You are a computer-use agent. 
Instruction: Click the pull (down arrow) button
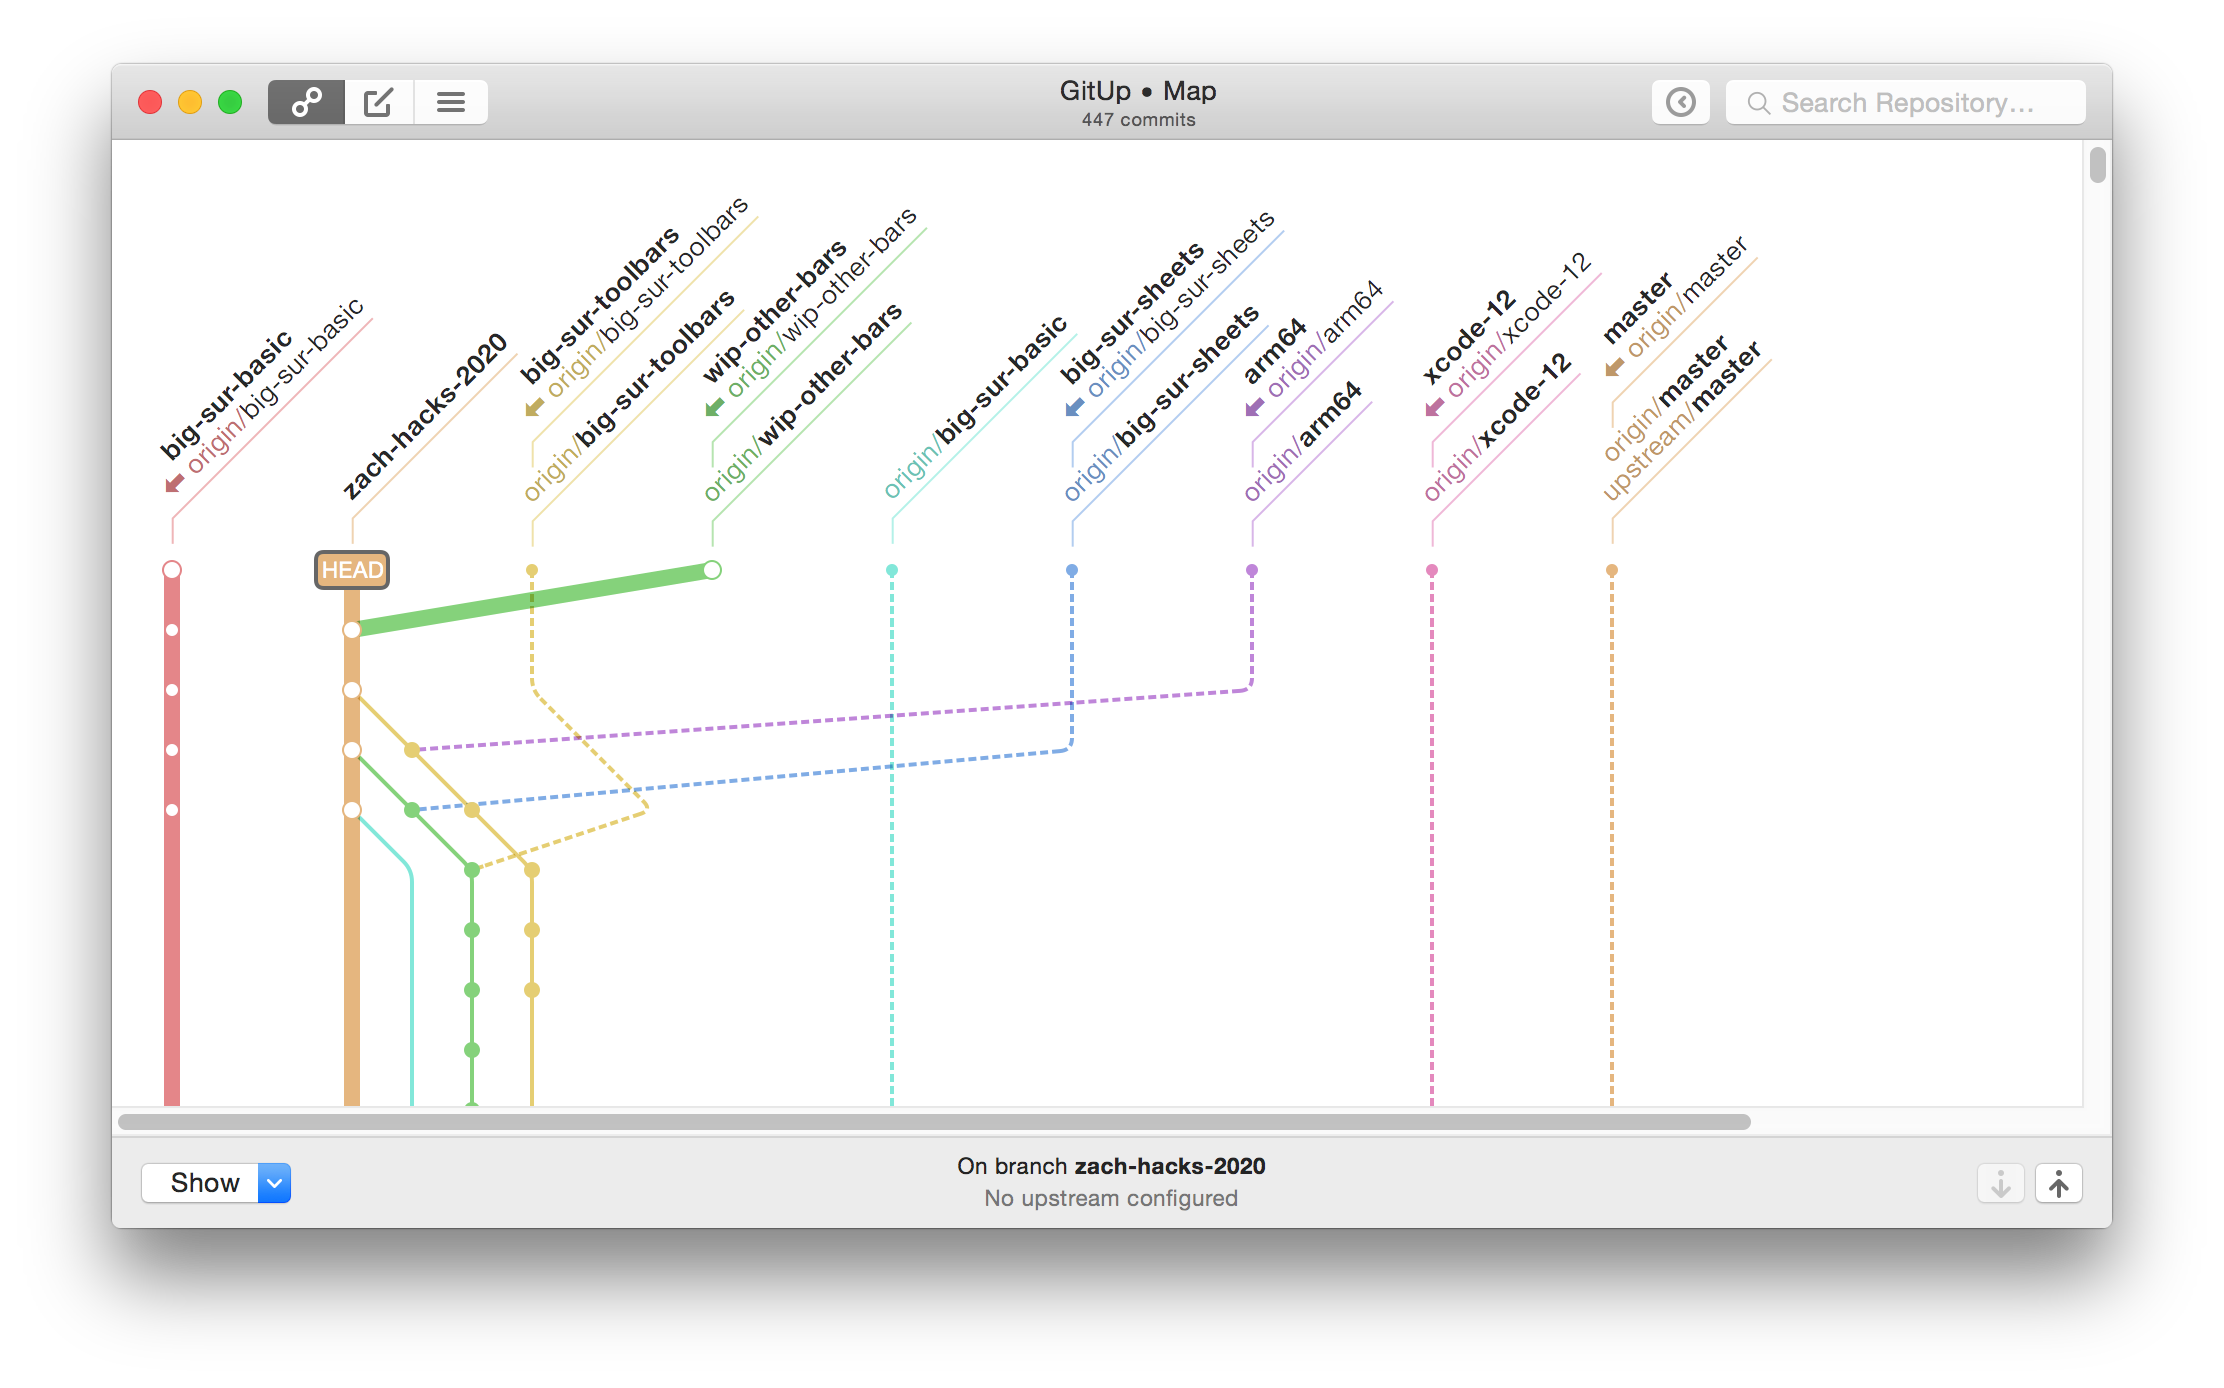[2000, 1184]
